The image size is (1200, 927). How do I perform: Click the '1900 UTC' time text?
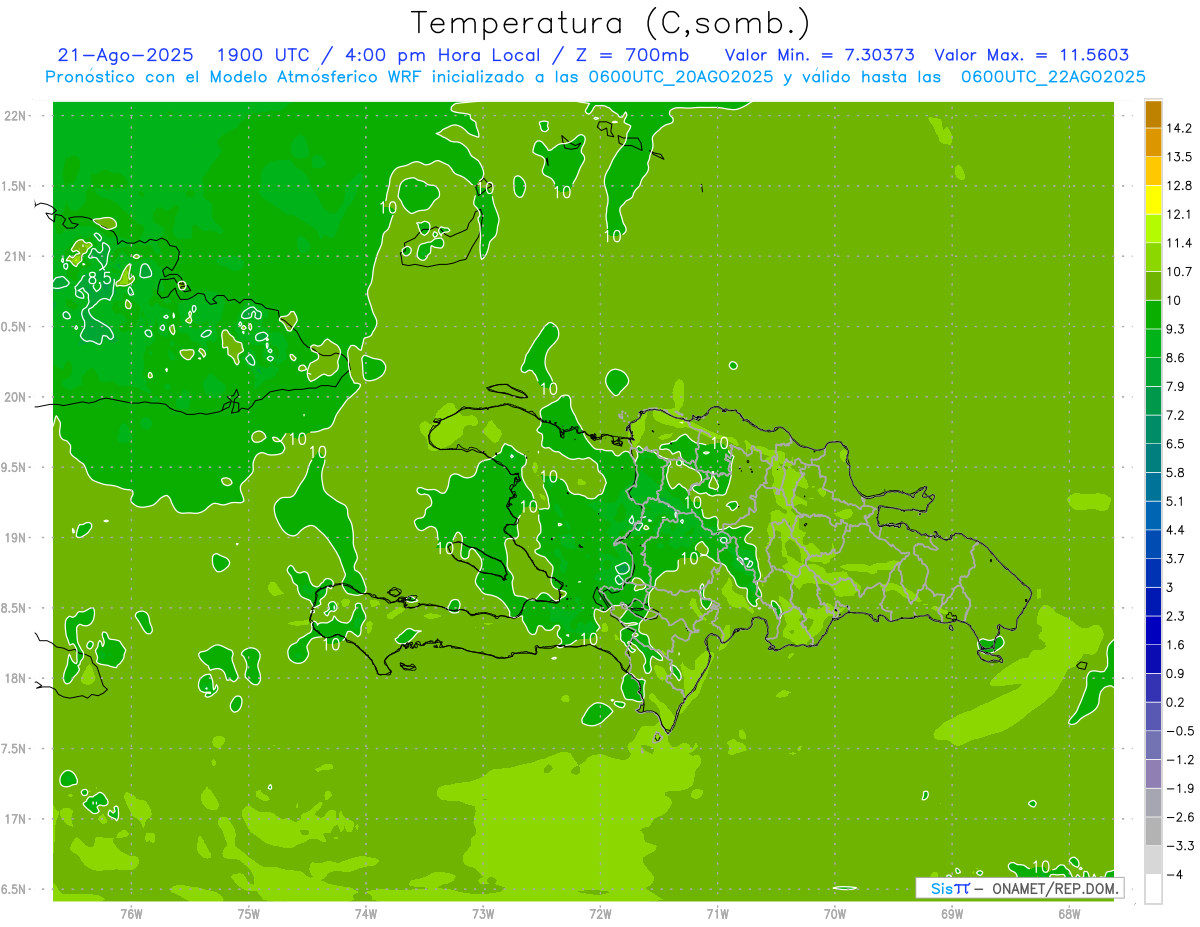click(x=262, y=55)
